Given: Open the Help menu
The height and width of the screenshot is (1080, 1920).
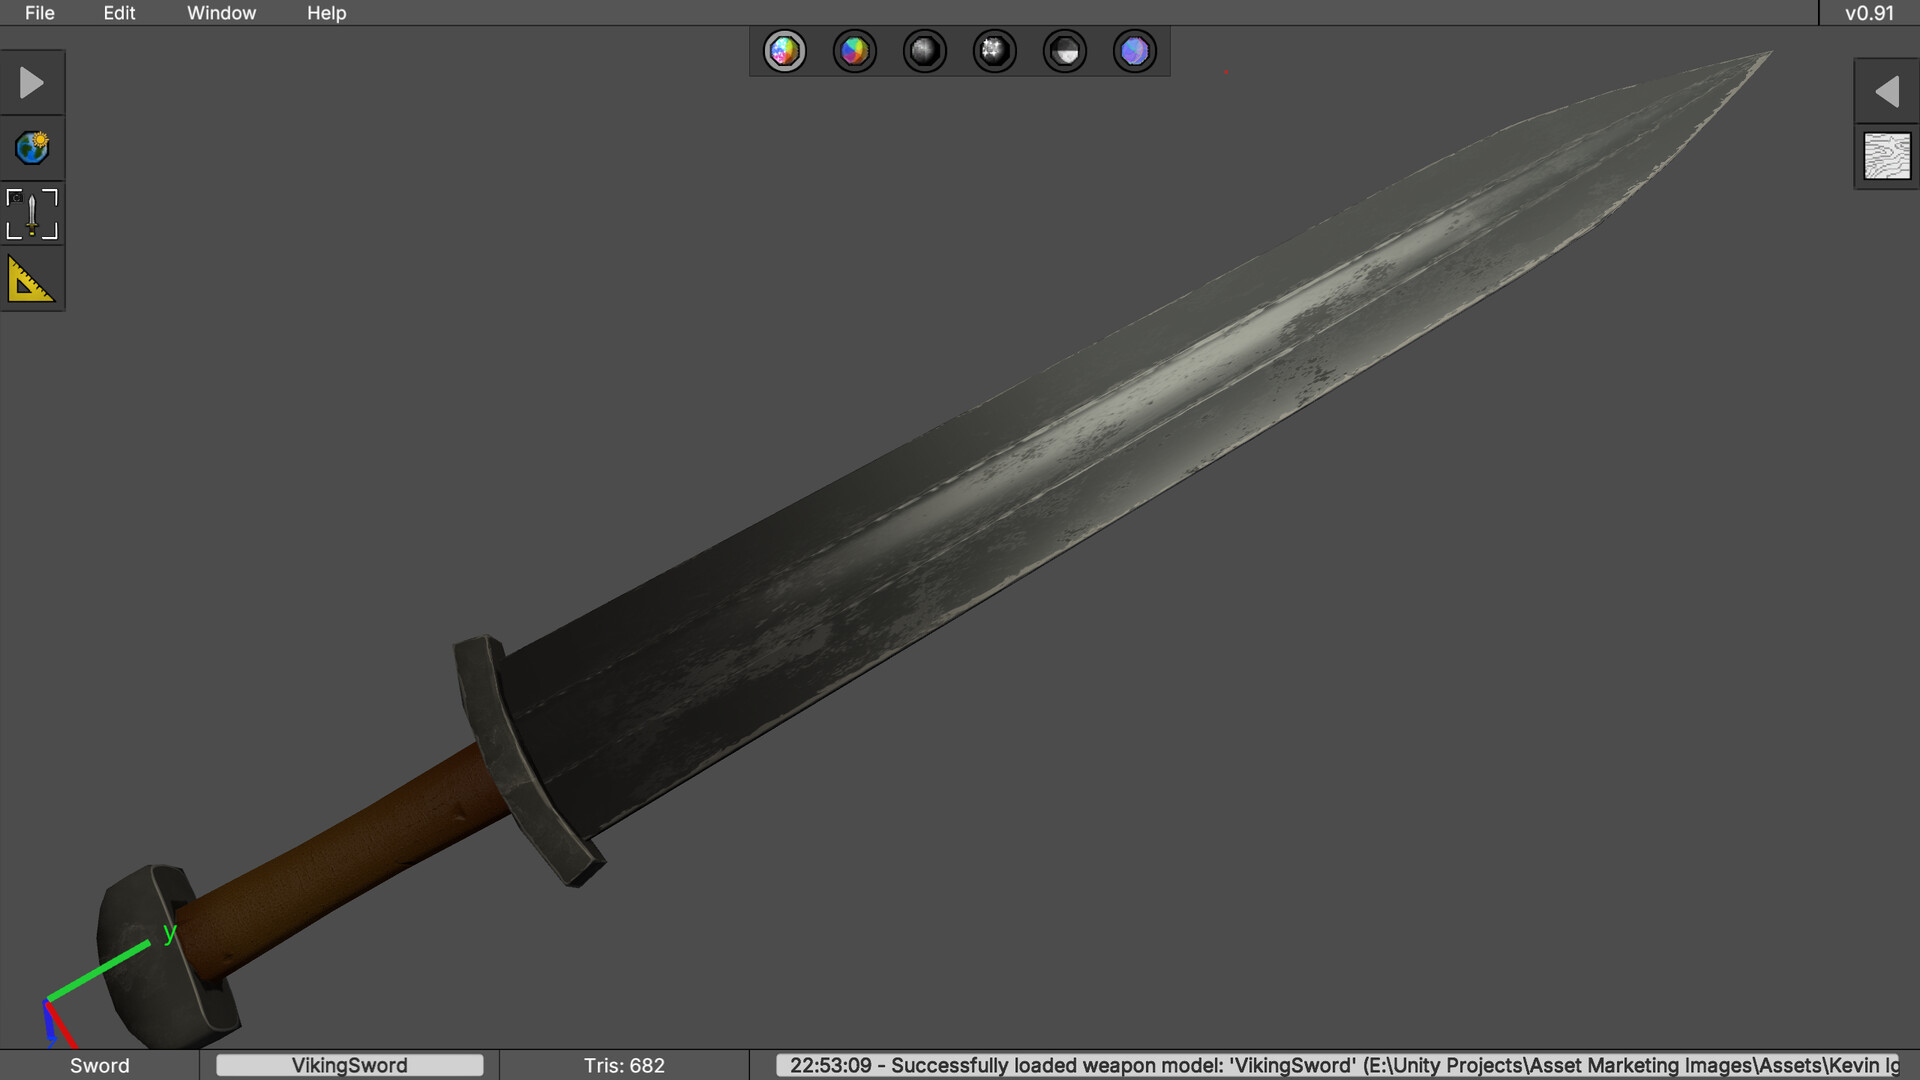Looking at the screenshot, I should coord(326,13).
